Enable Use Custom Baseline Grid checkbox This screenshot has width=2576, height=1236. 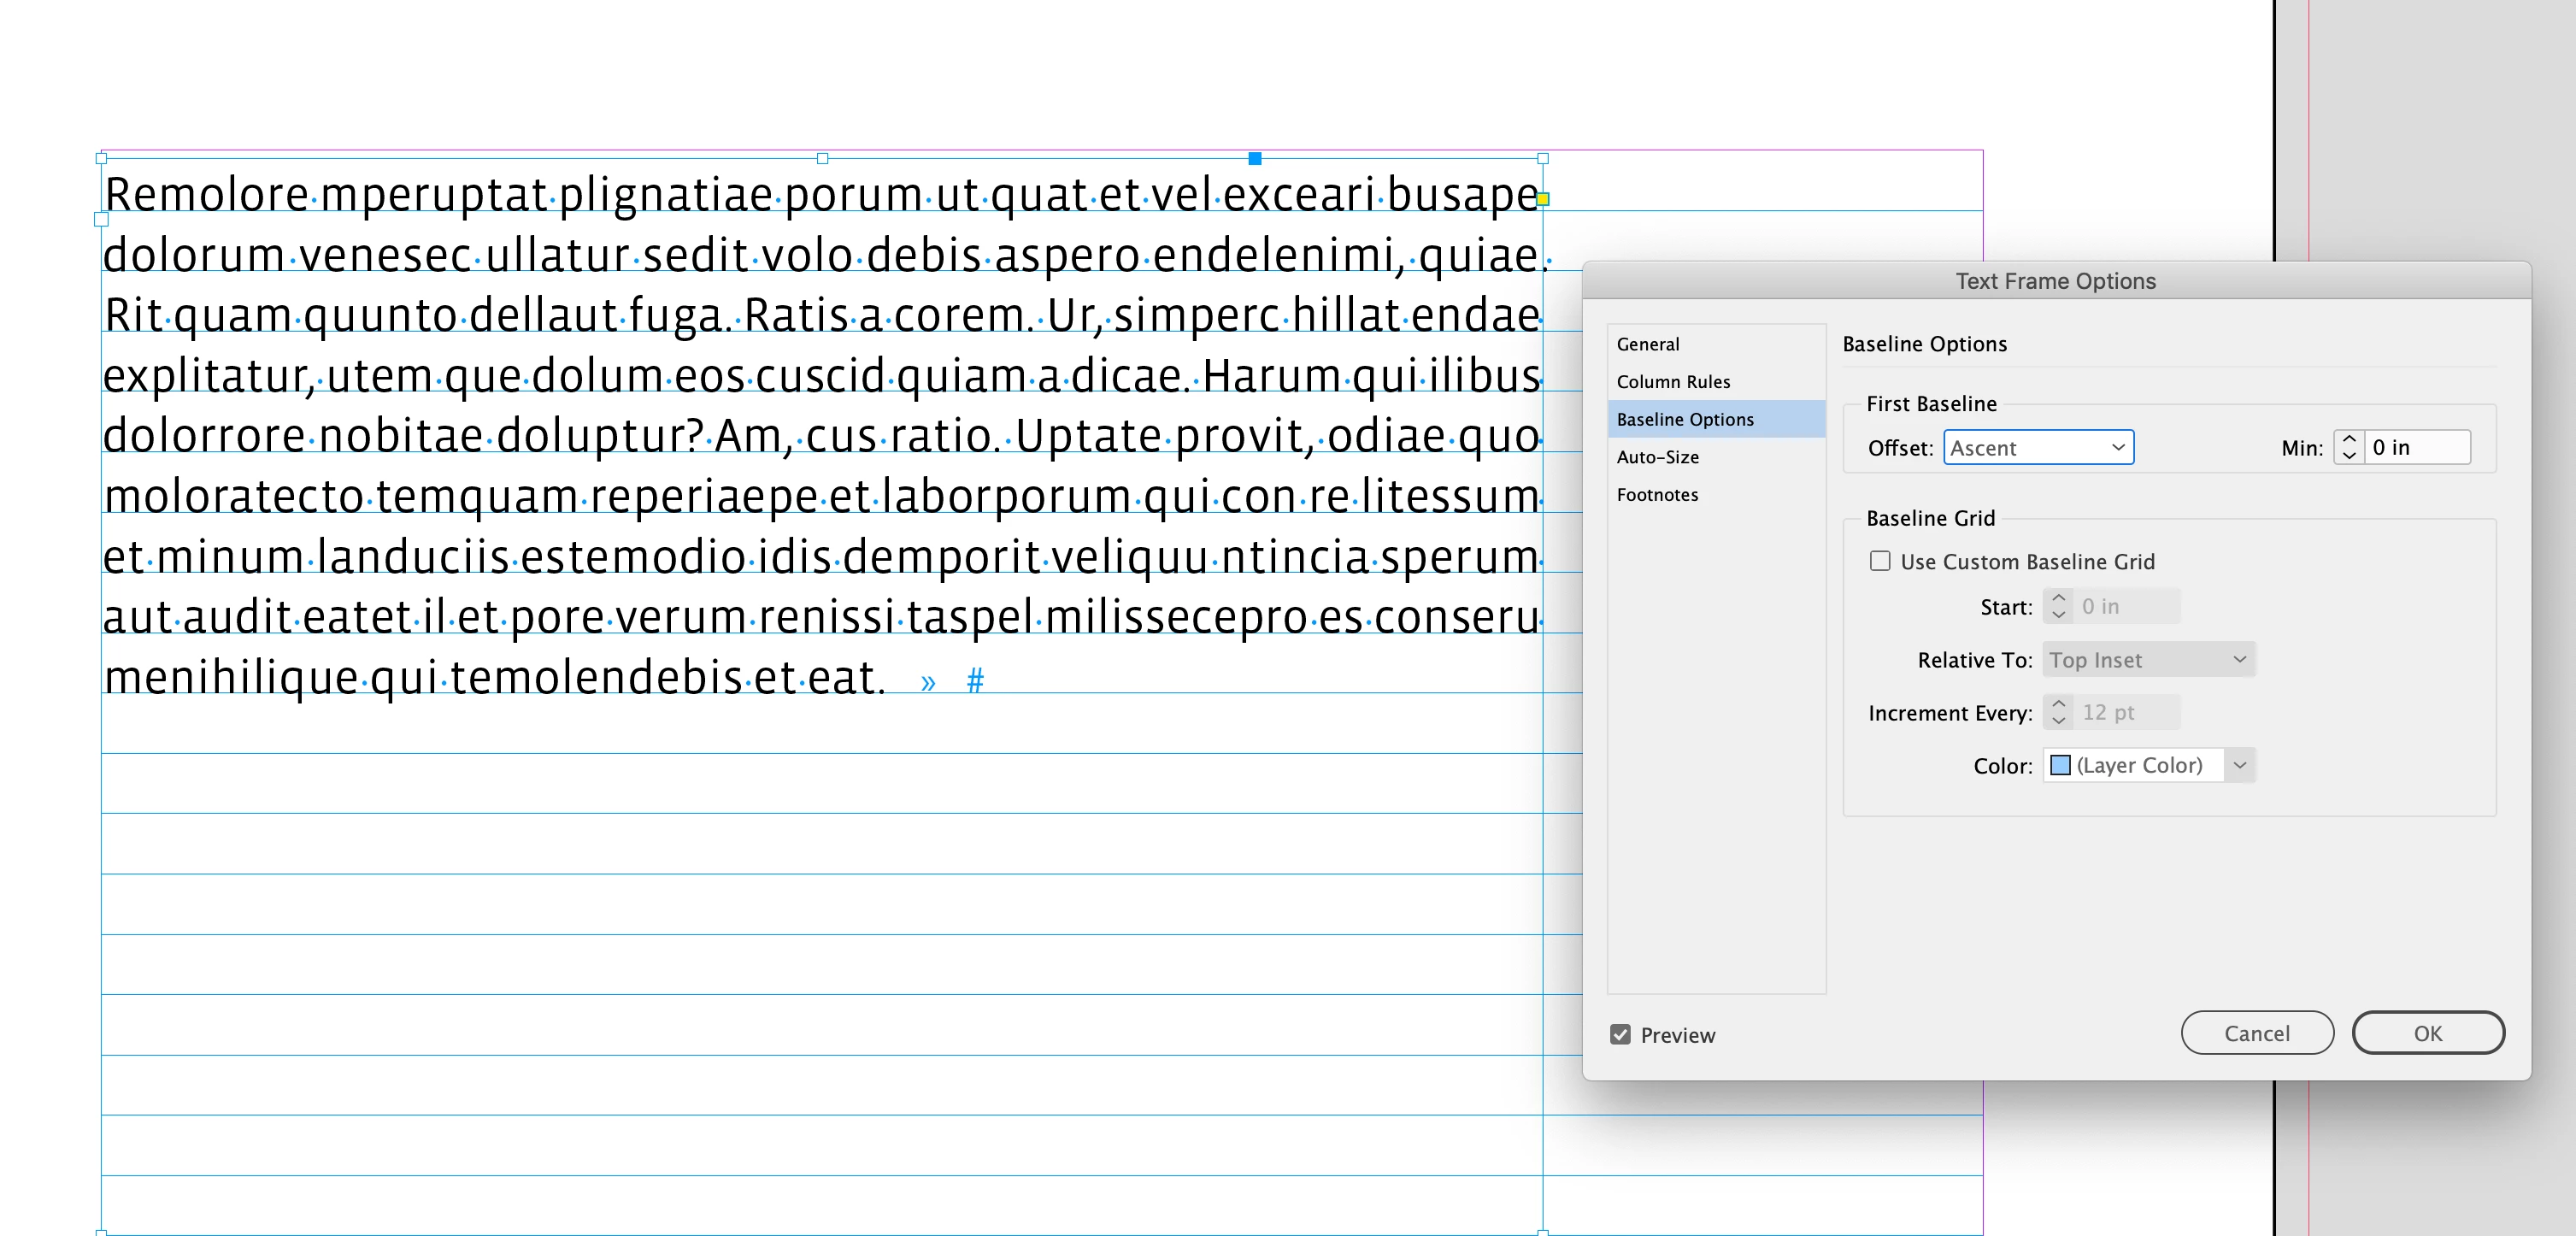1880,561
